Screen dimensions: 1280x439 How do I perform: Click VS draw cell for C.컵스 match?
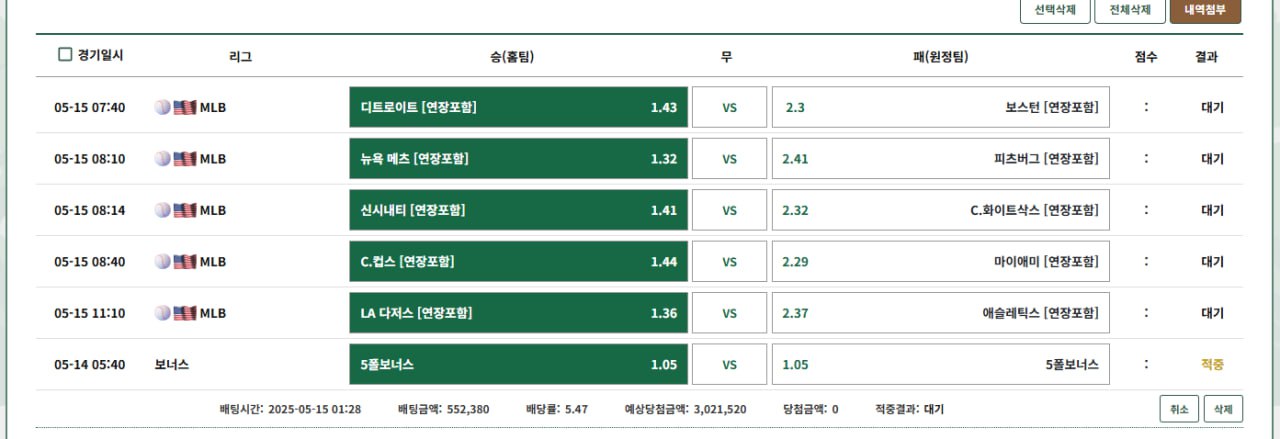coord(730,262)
